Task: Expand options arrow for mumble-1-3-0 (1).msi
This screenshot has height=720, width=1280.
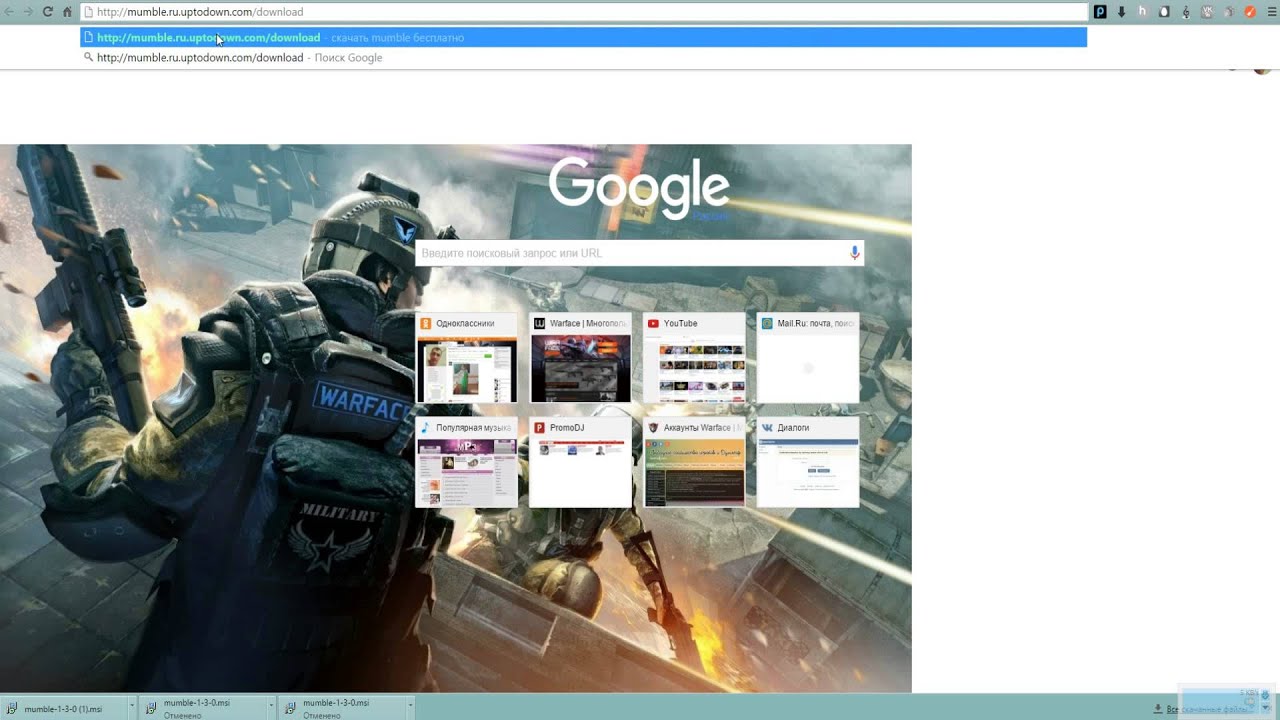Action: click(x=131, y=708)
